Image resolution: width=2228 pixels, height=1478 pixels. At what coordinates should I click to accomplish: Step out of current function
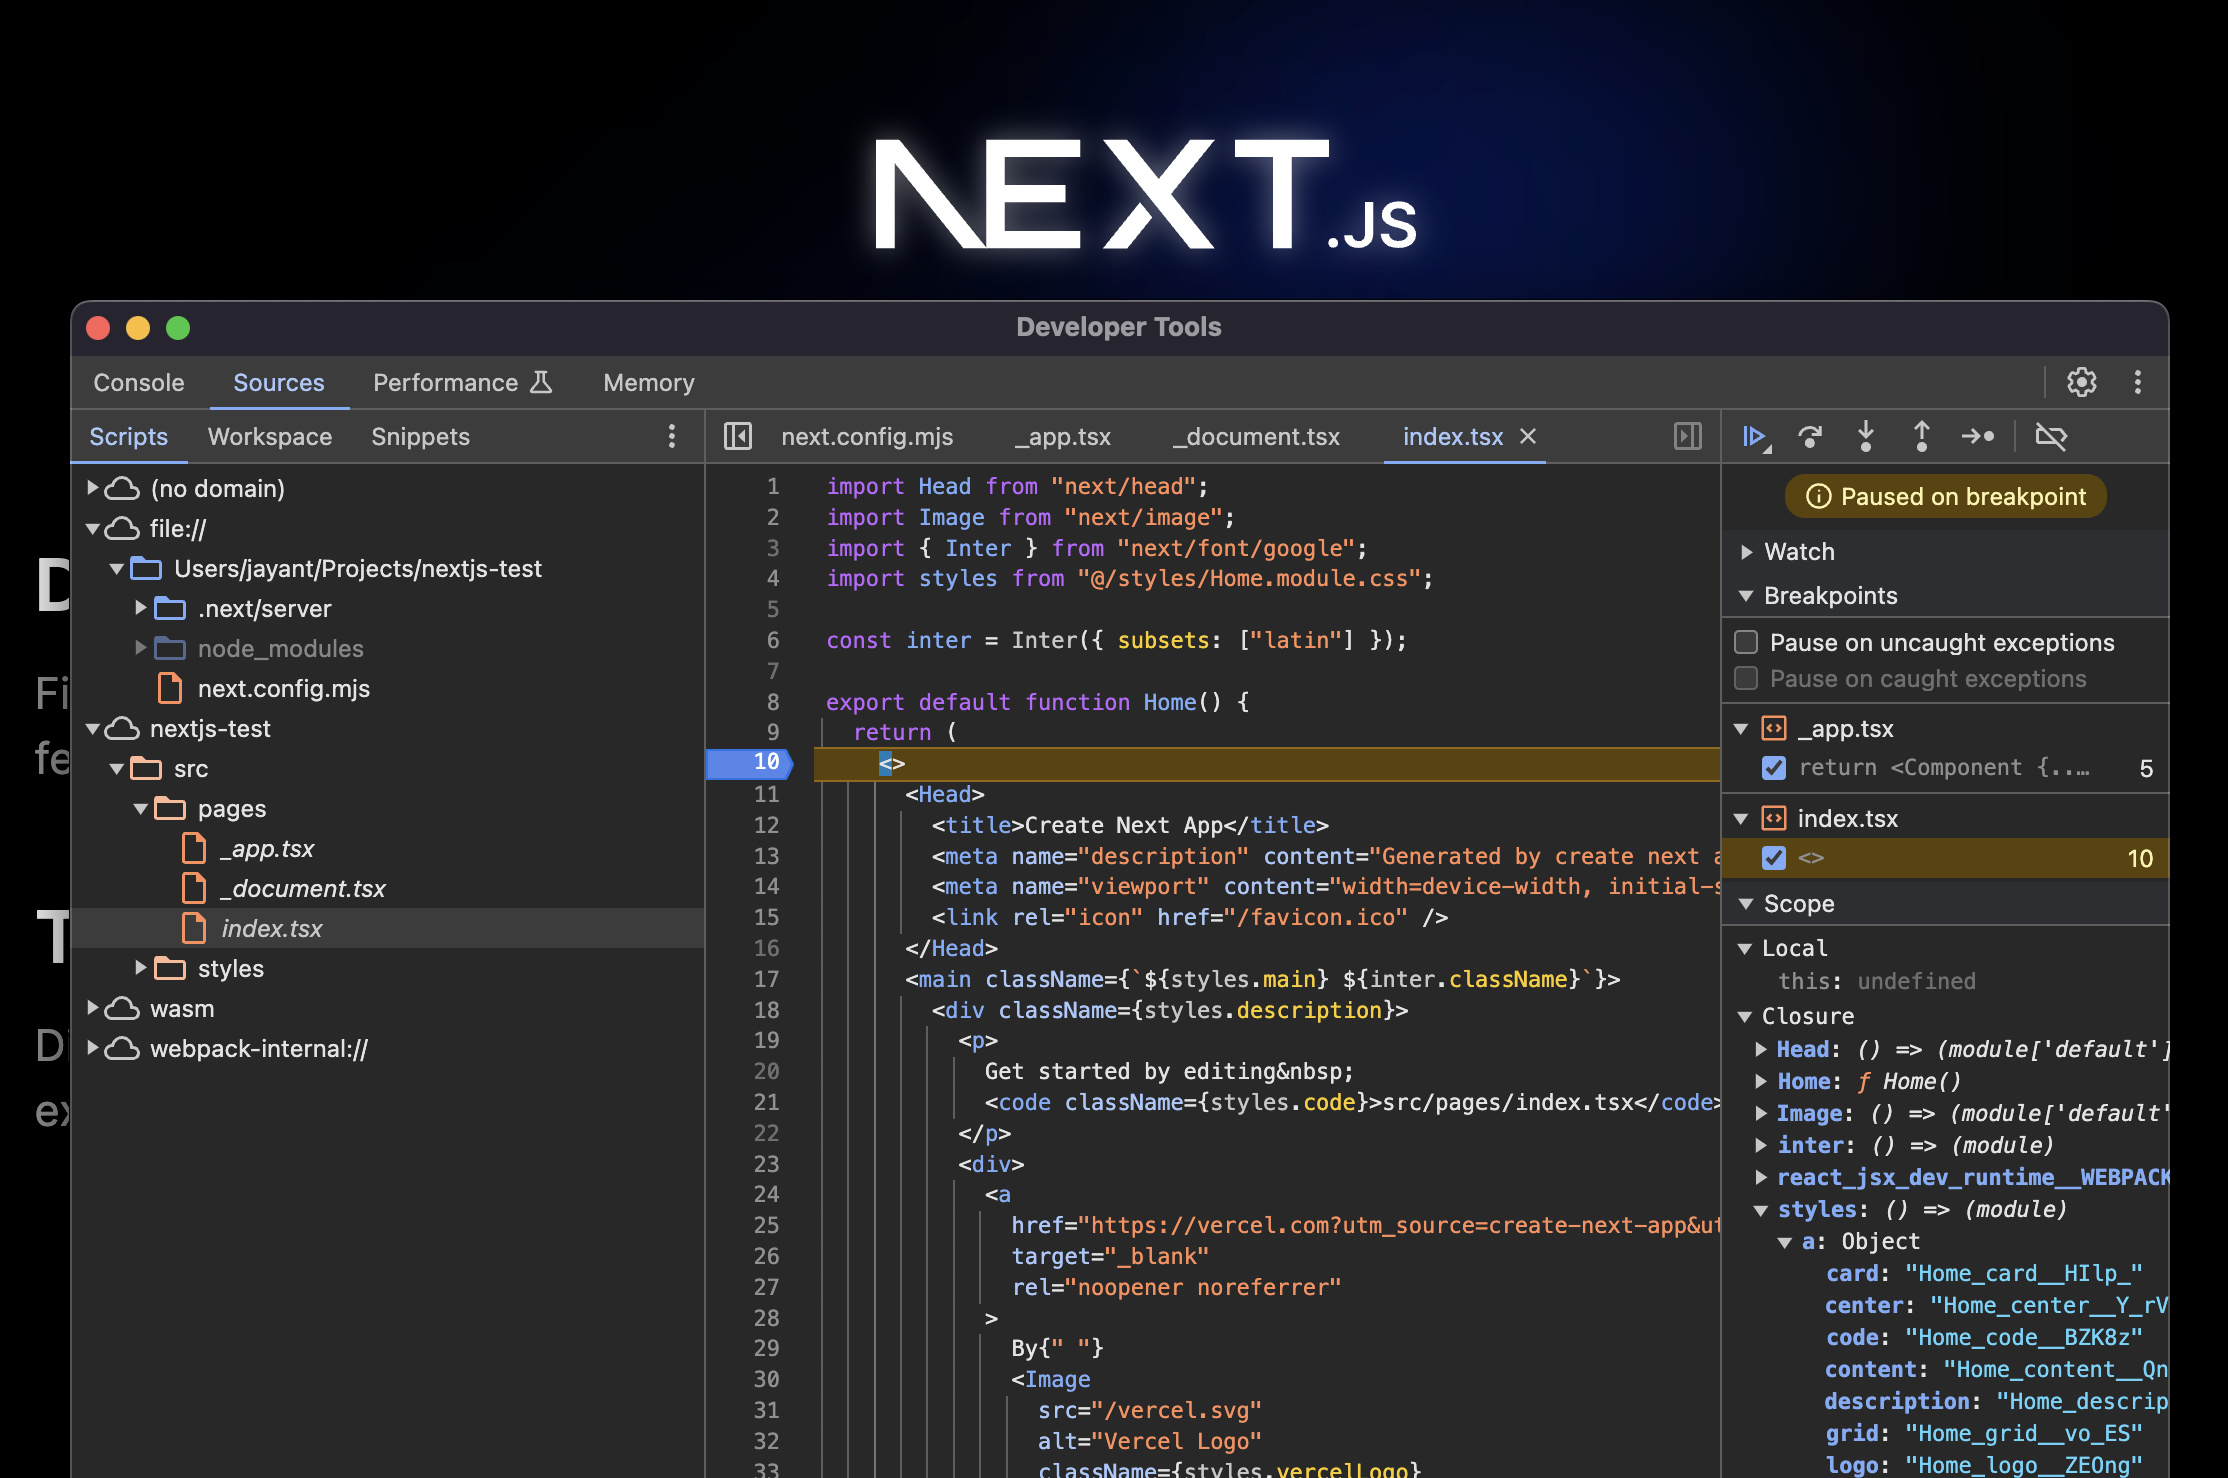coord(1921,437)
